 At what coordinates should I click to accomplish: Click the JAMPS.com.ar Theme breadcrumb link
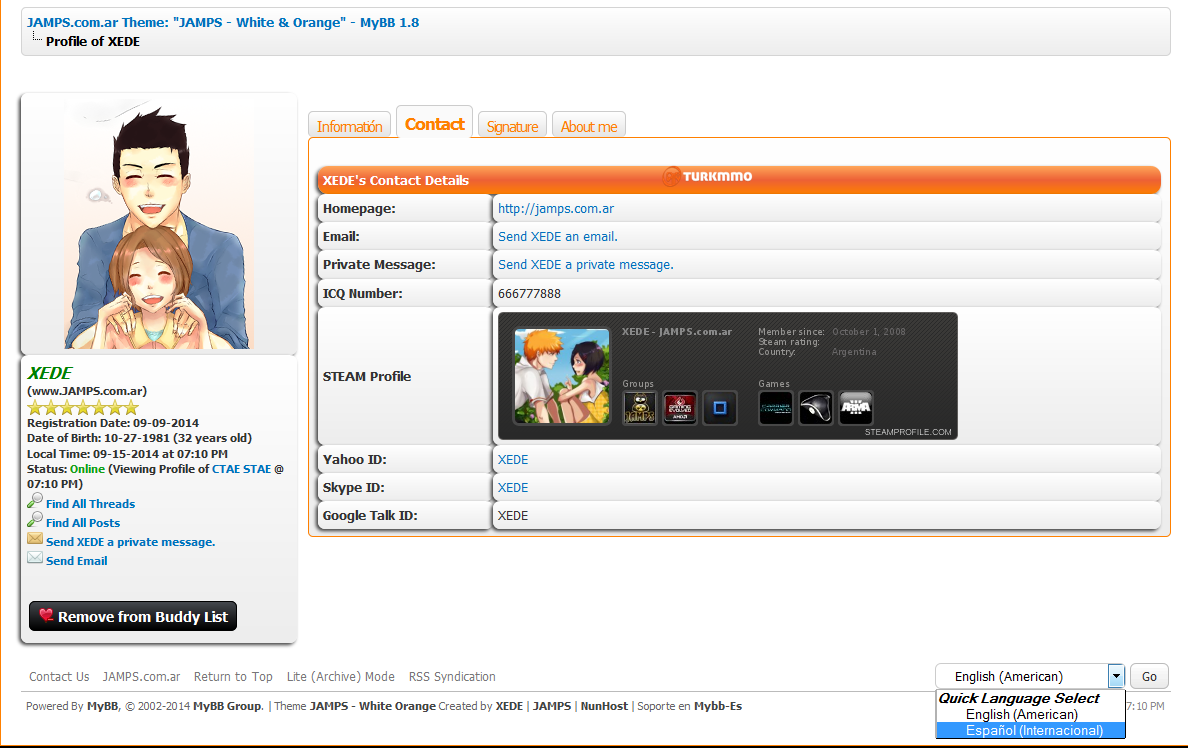(223, 22)
